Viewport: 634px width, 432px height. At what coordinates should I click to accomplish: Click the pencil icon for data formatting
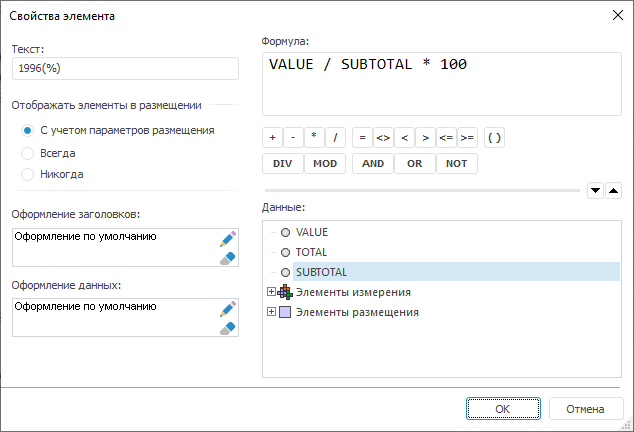[x=228, y=309]
